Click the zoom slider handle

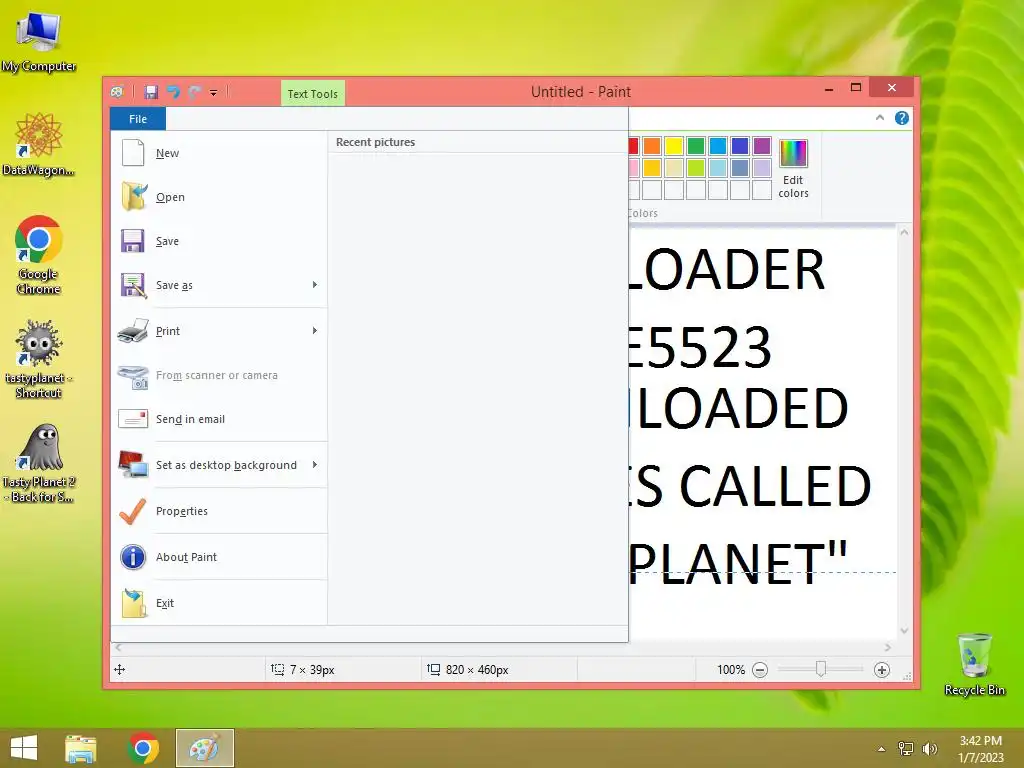click(x=821, y=669)
